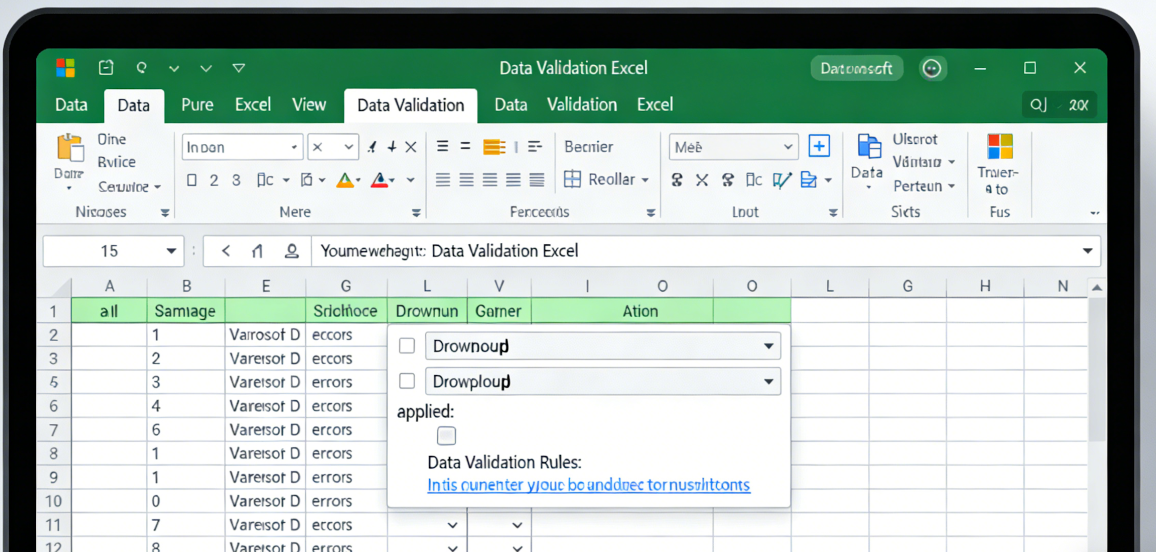Expand the Drowploup dropdown list
1156x552 pixels.
[x=768, y=381]
